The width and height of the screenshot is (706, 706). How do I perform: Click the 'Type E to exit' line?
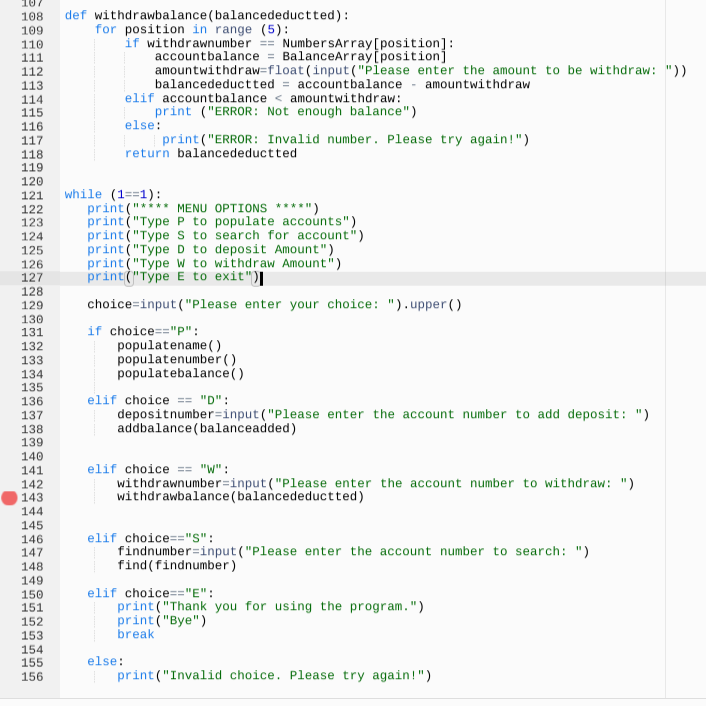[174, 276]
